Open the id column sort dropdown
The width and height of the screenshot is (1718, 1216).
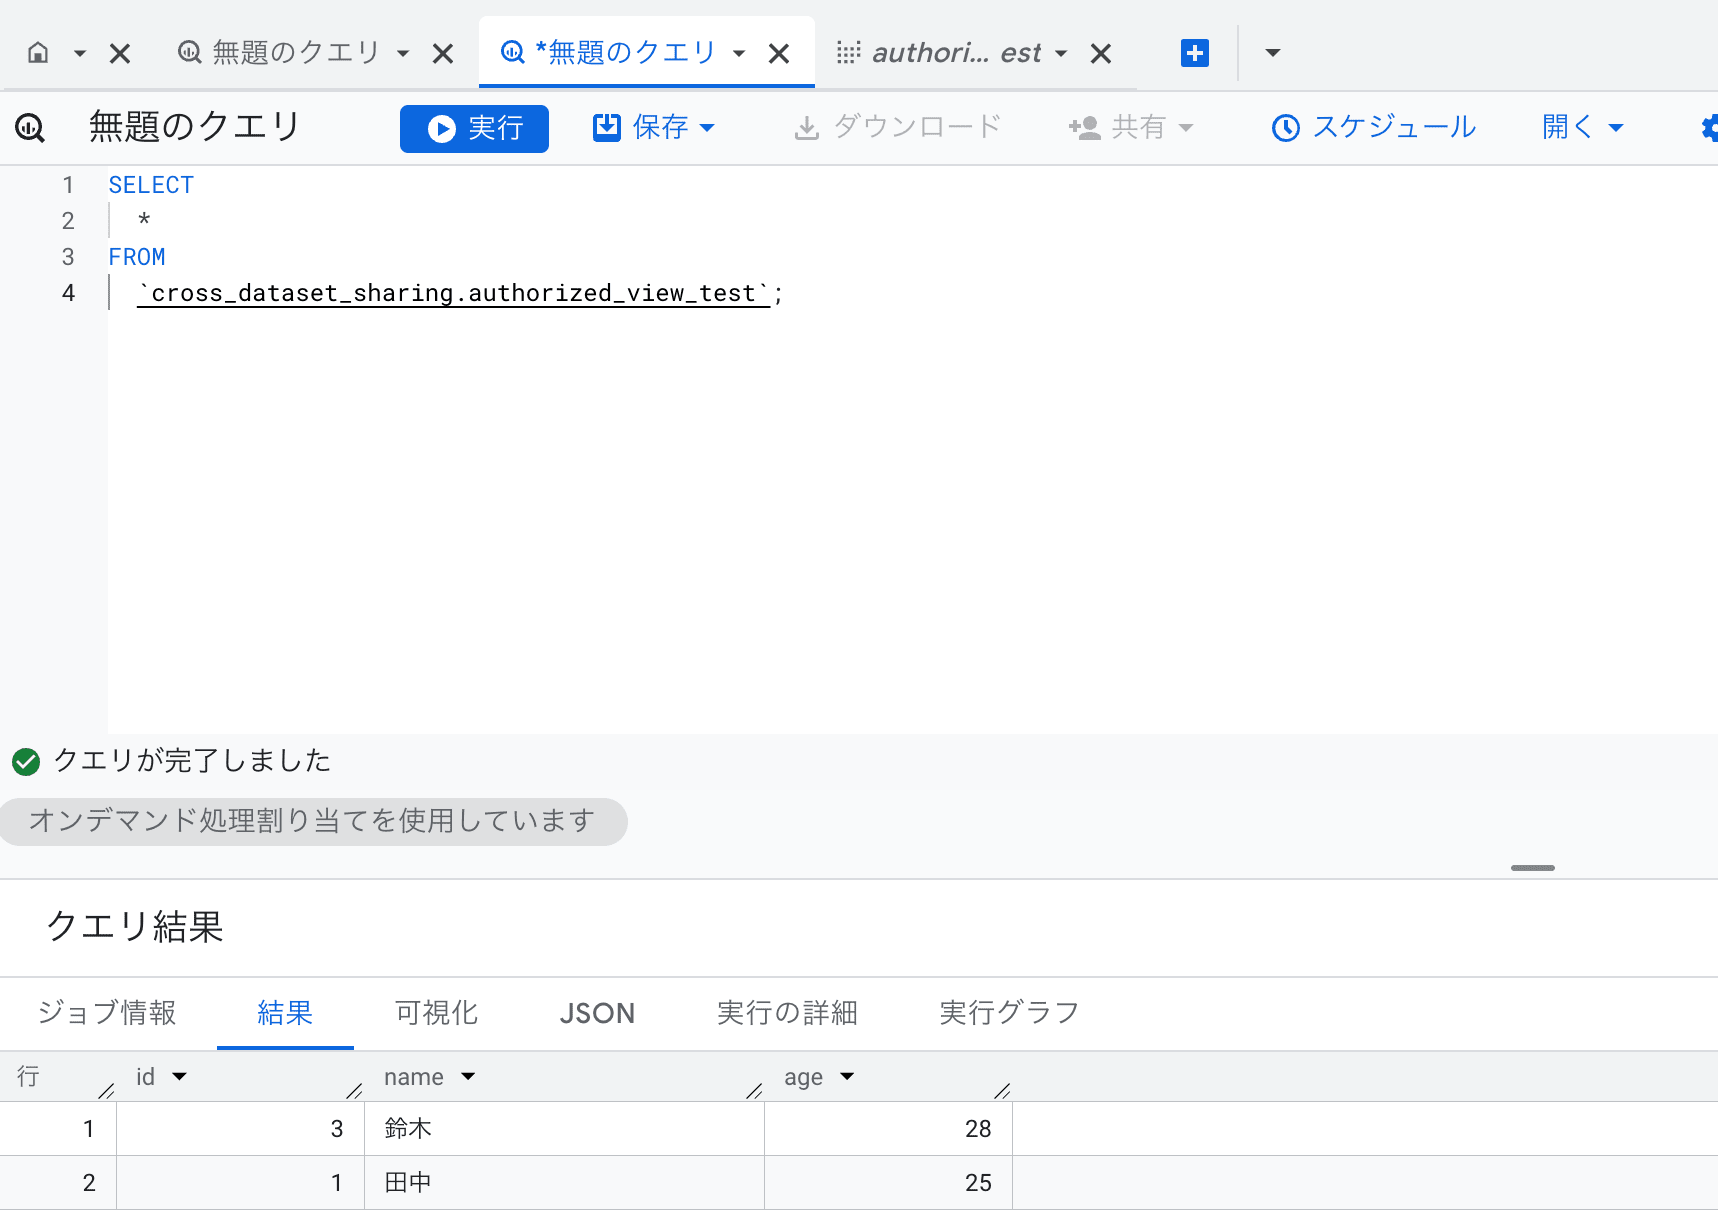click(x=180, y=1076)
